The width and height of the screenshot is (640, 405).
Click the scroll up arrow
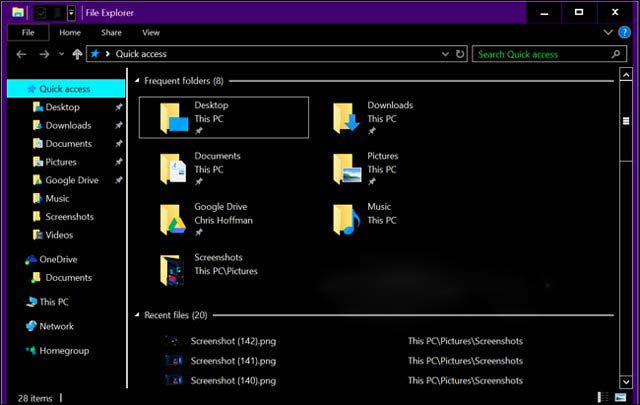click(x=626, y=75)
